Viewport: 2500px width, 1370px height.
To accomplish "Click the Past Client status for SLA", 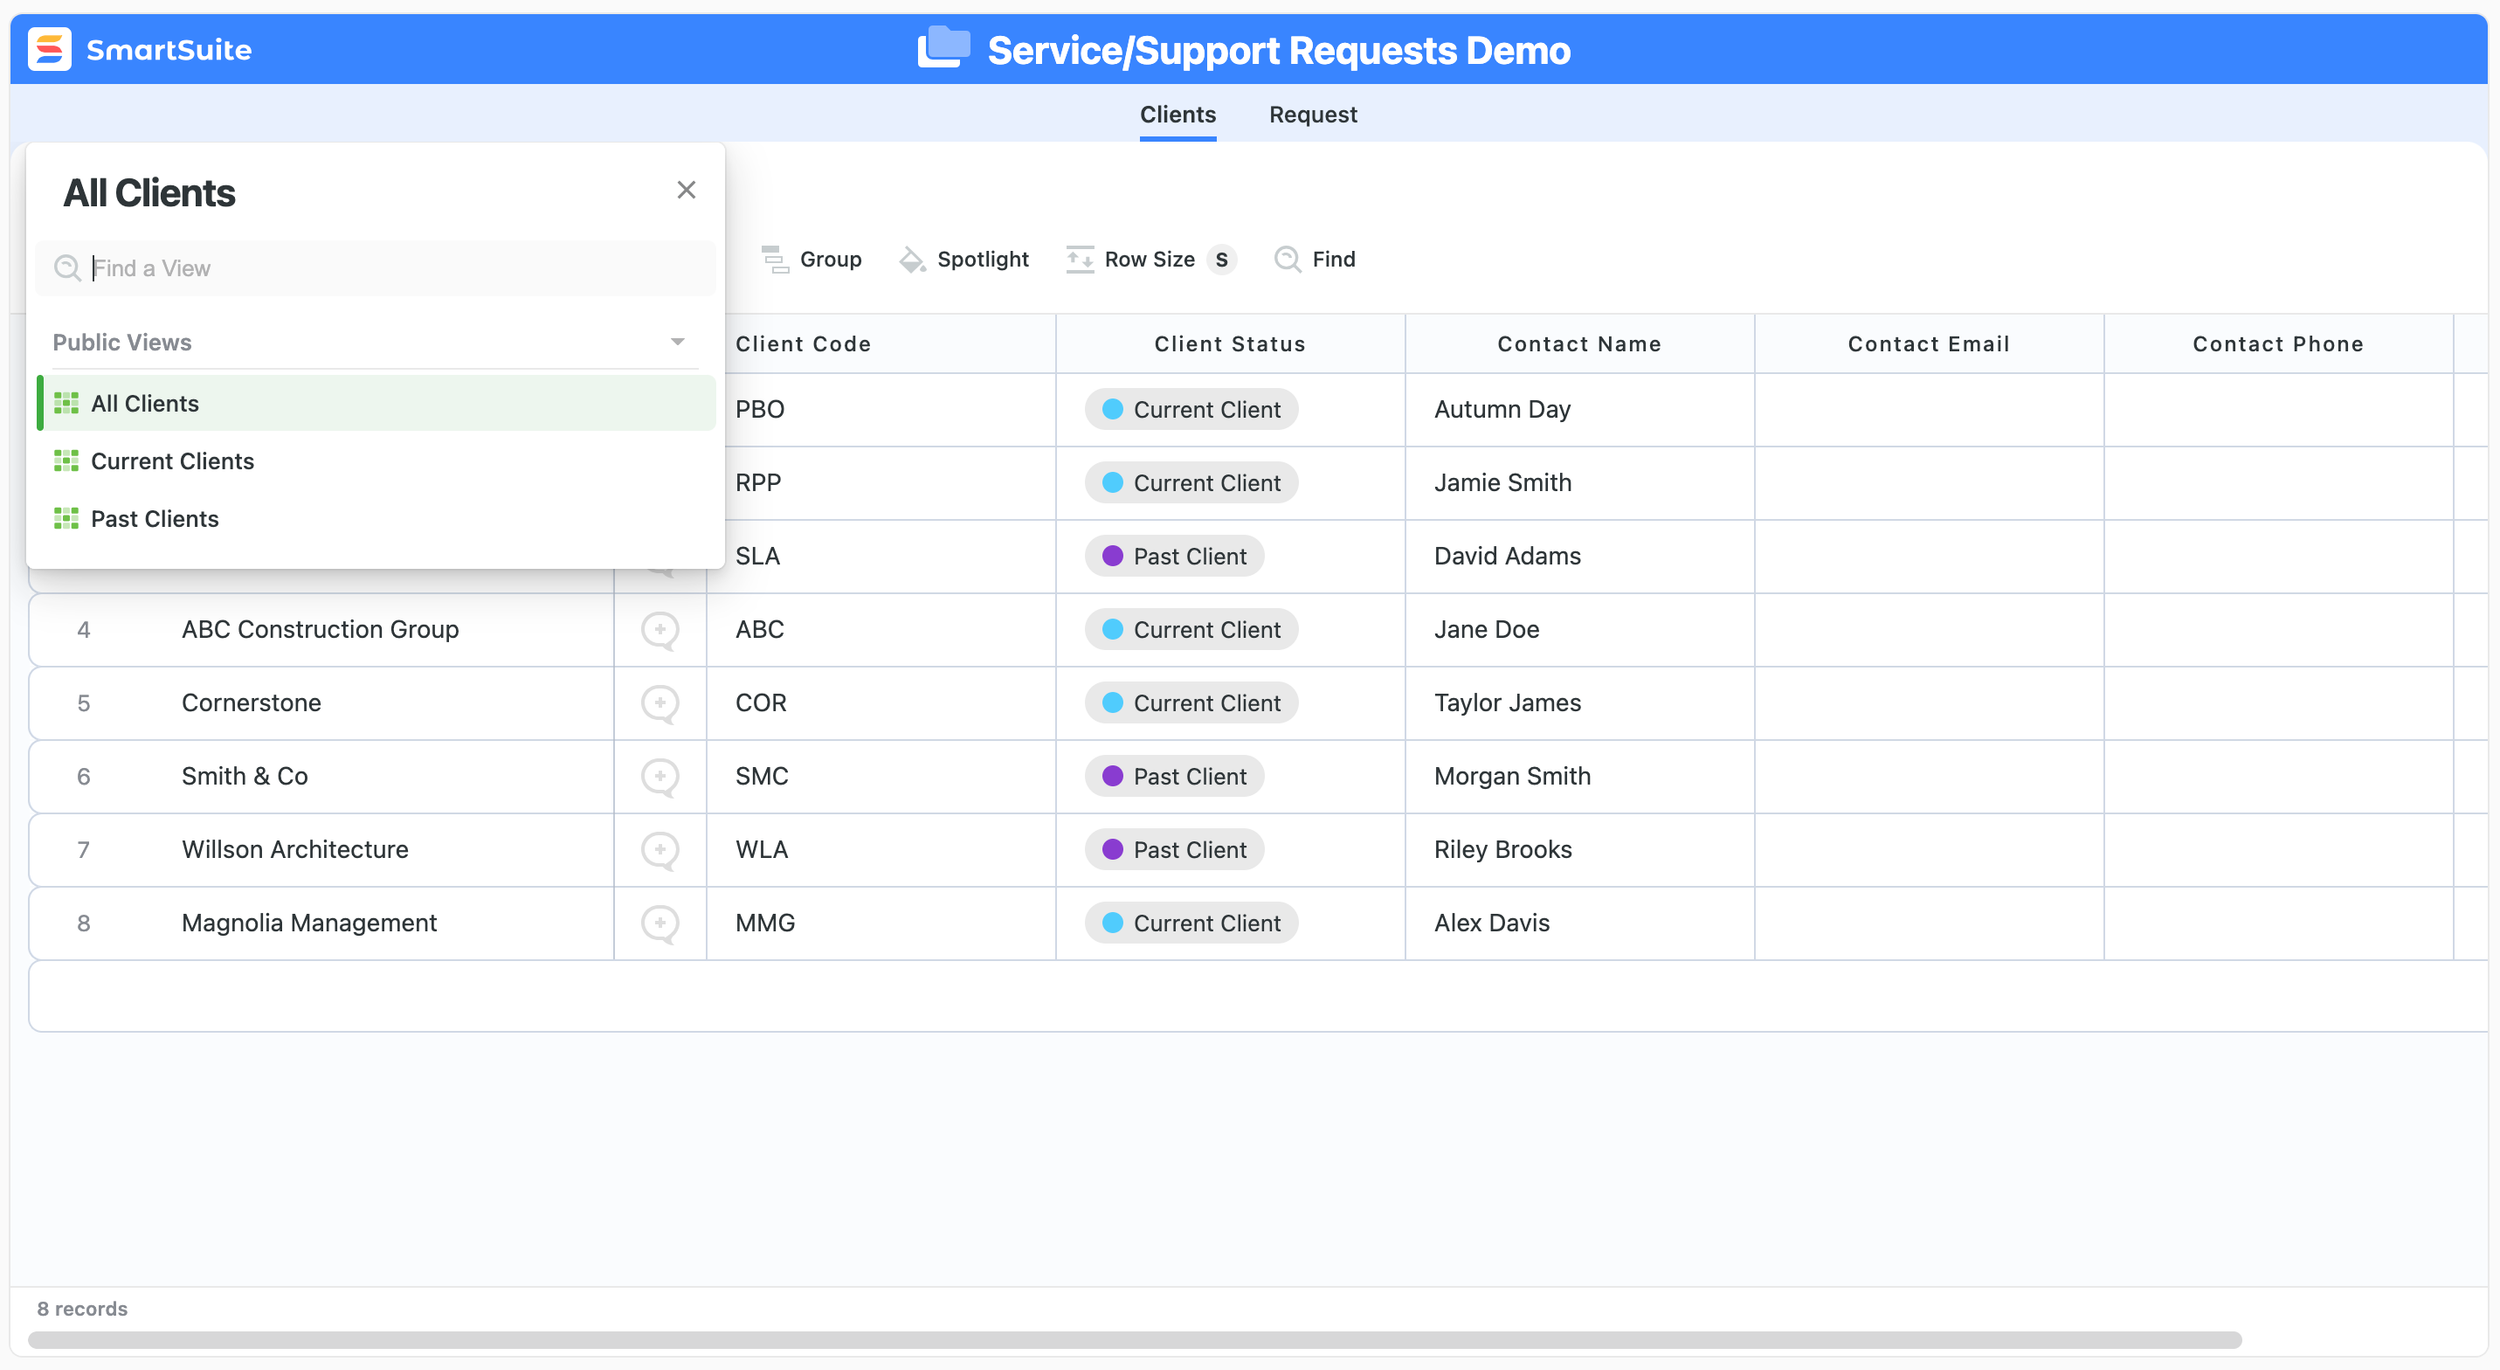I will pos(1174,556).
